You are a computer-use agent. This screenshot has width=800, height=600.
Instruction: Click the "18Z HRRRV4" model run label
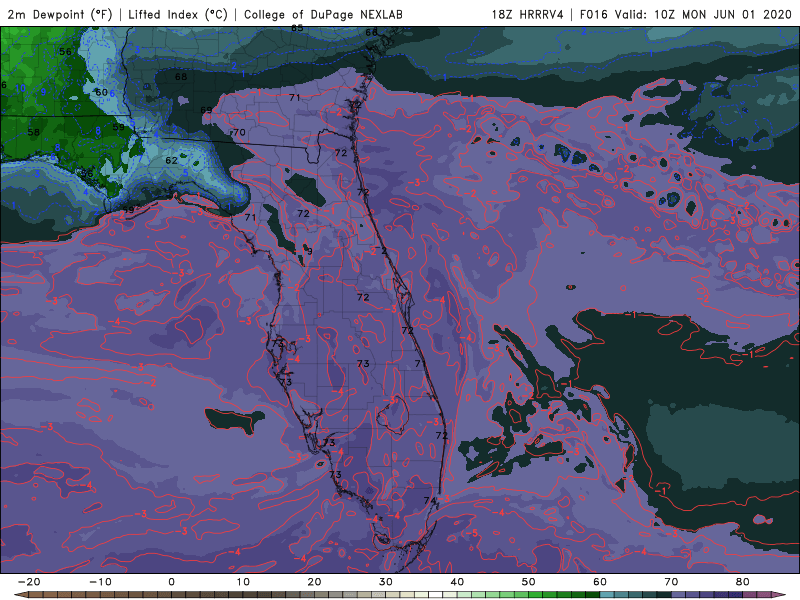click(528, 14)
